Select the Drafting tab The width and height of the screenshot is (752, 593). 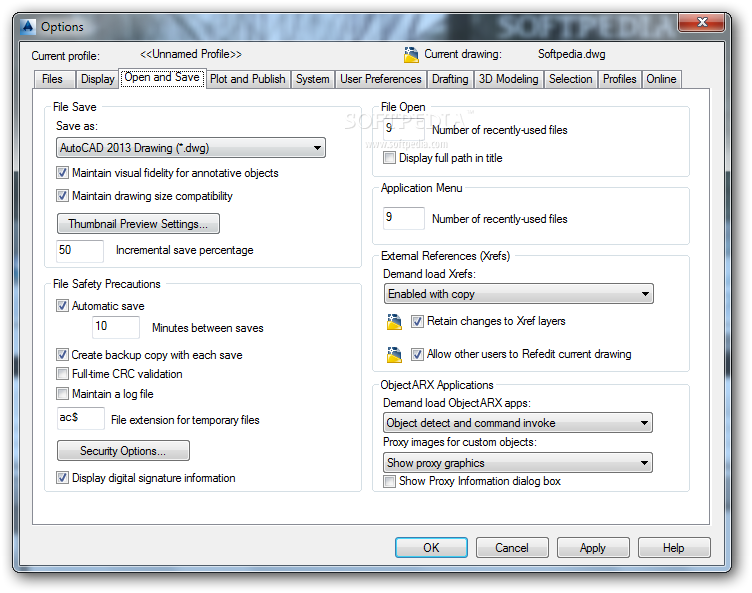pos(450,79)
